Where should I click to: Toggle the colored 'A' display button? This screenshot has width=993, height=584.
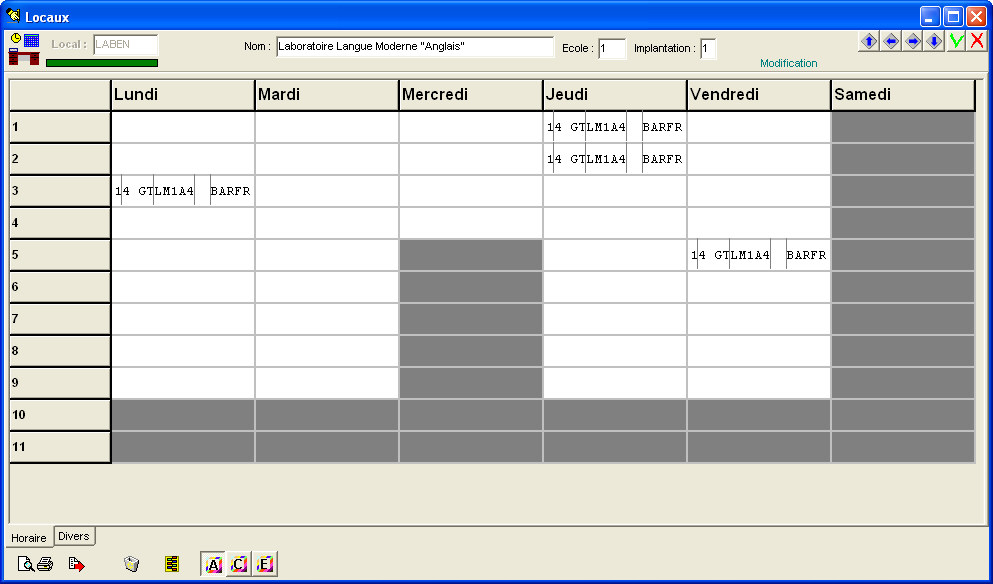(213, 564)
